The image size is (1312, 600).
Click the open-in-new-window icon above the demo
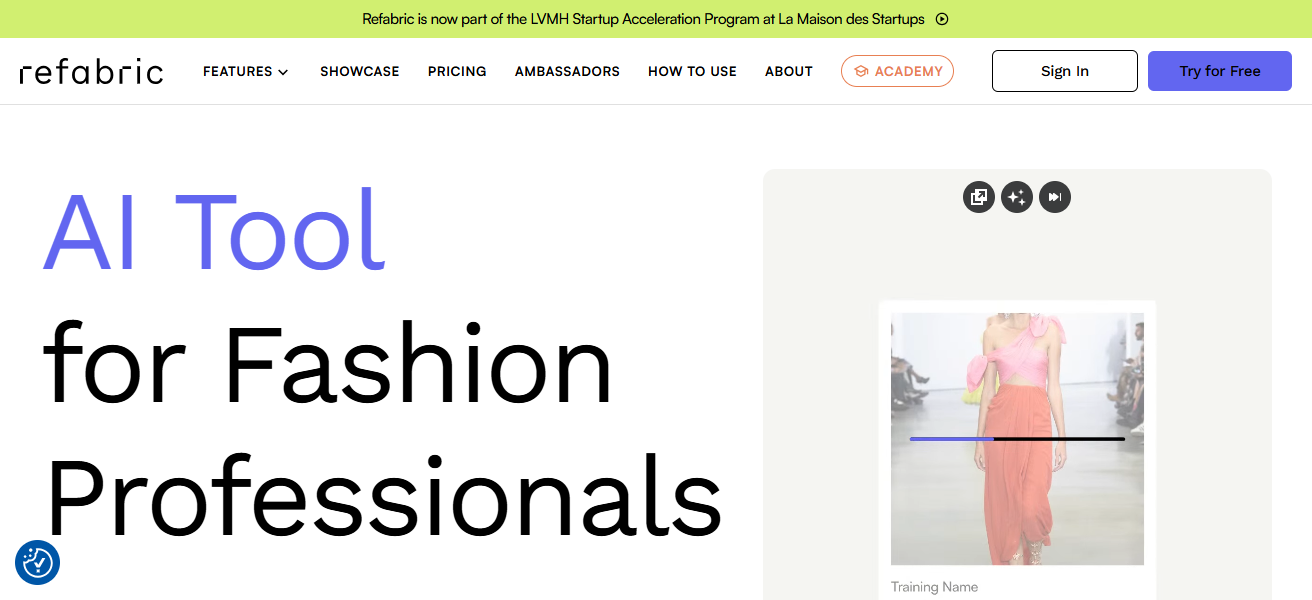point(979,197)
